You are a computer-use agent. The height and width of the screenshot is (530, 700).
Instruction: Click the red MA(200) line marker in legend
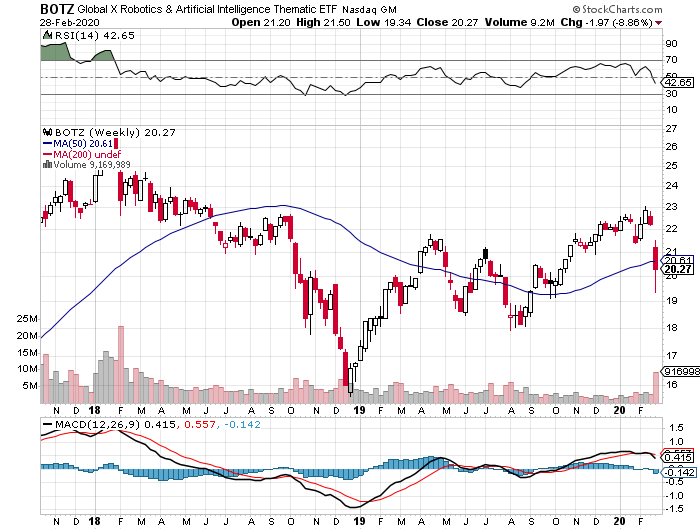click(47, 154)
